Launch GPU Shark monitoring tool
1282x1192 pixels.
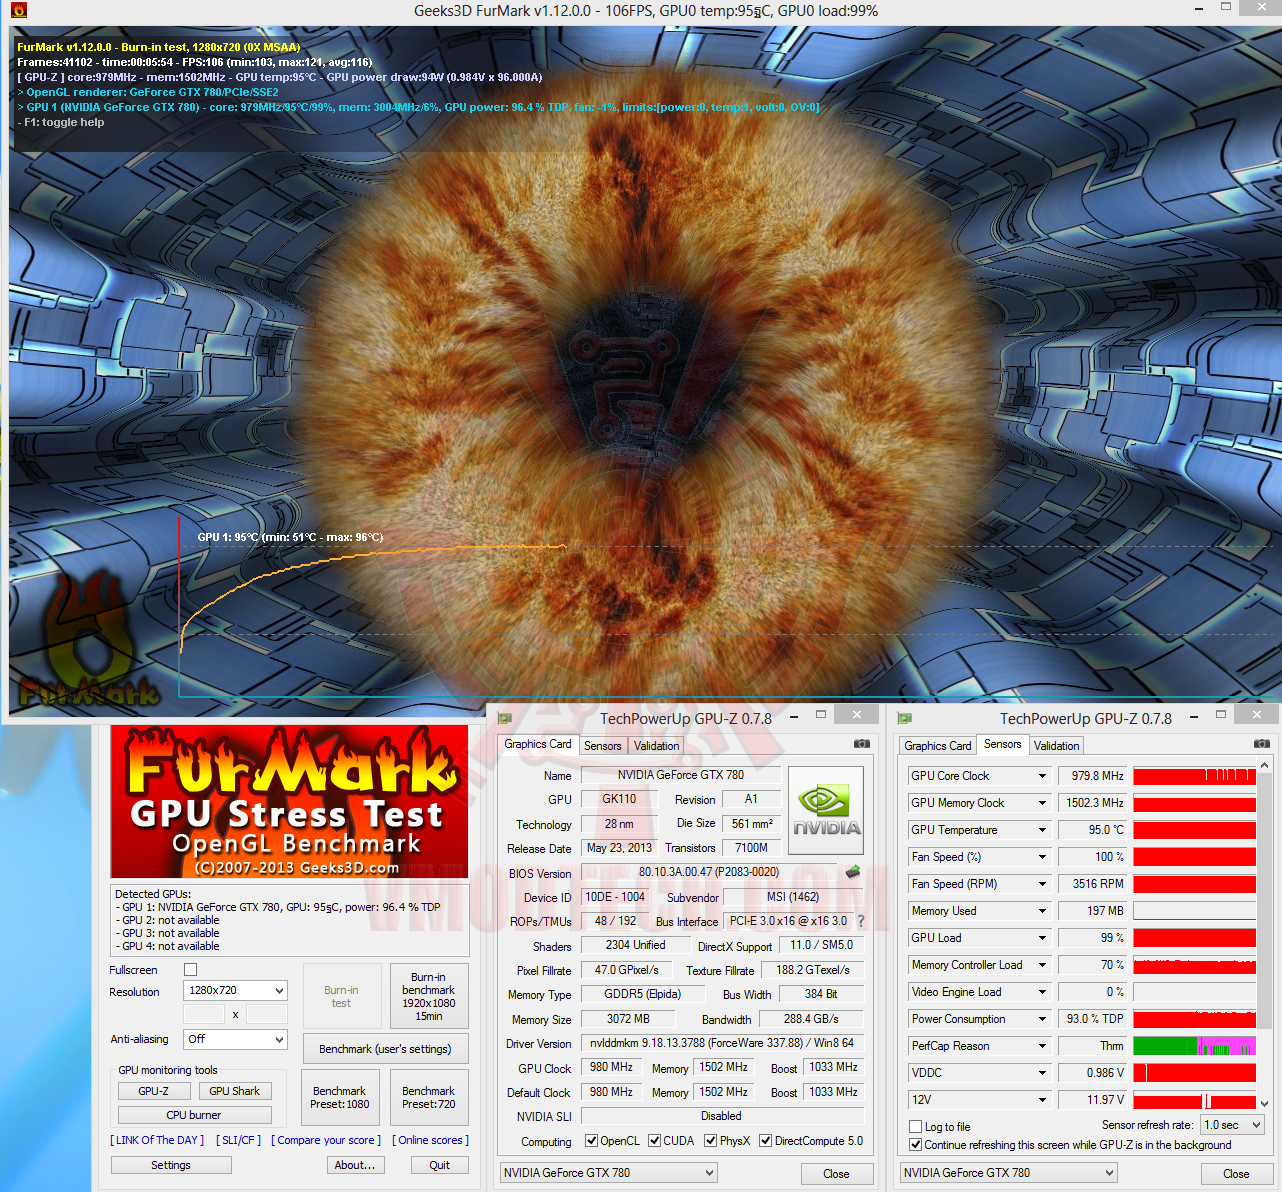[235, 1091]
